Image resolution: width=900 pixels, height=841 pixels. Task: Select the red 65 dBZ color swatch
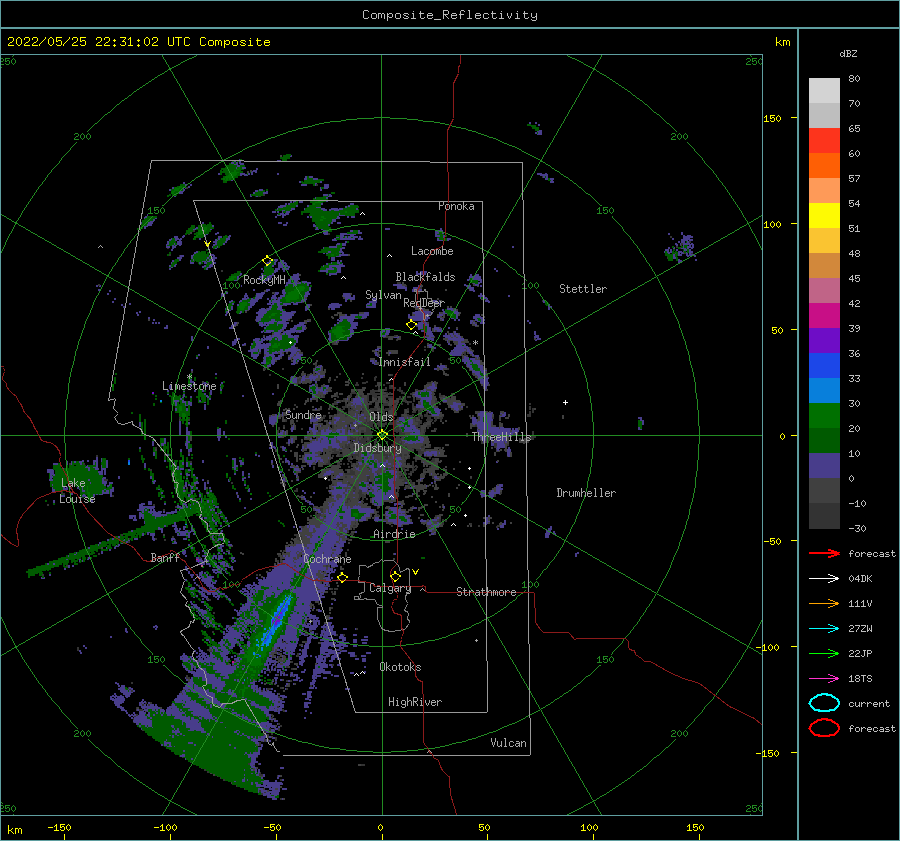(x=824, y=140)
